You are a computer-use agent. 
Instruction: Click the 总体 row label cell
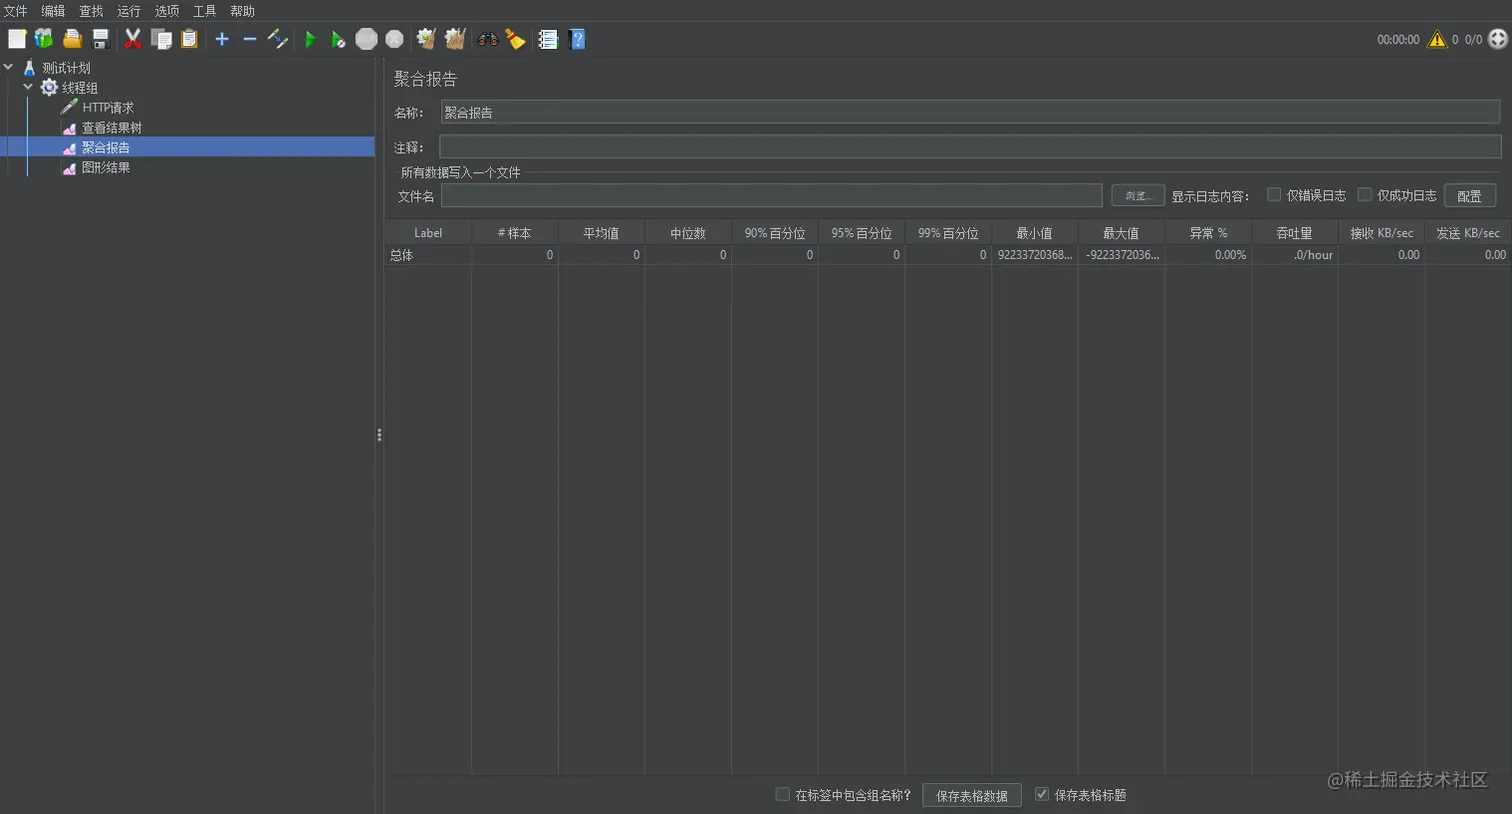click(428, 255)
